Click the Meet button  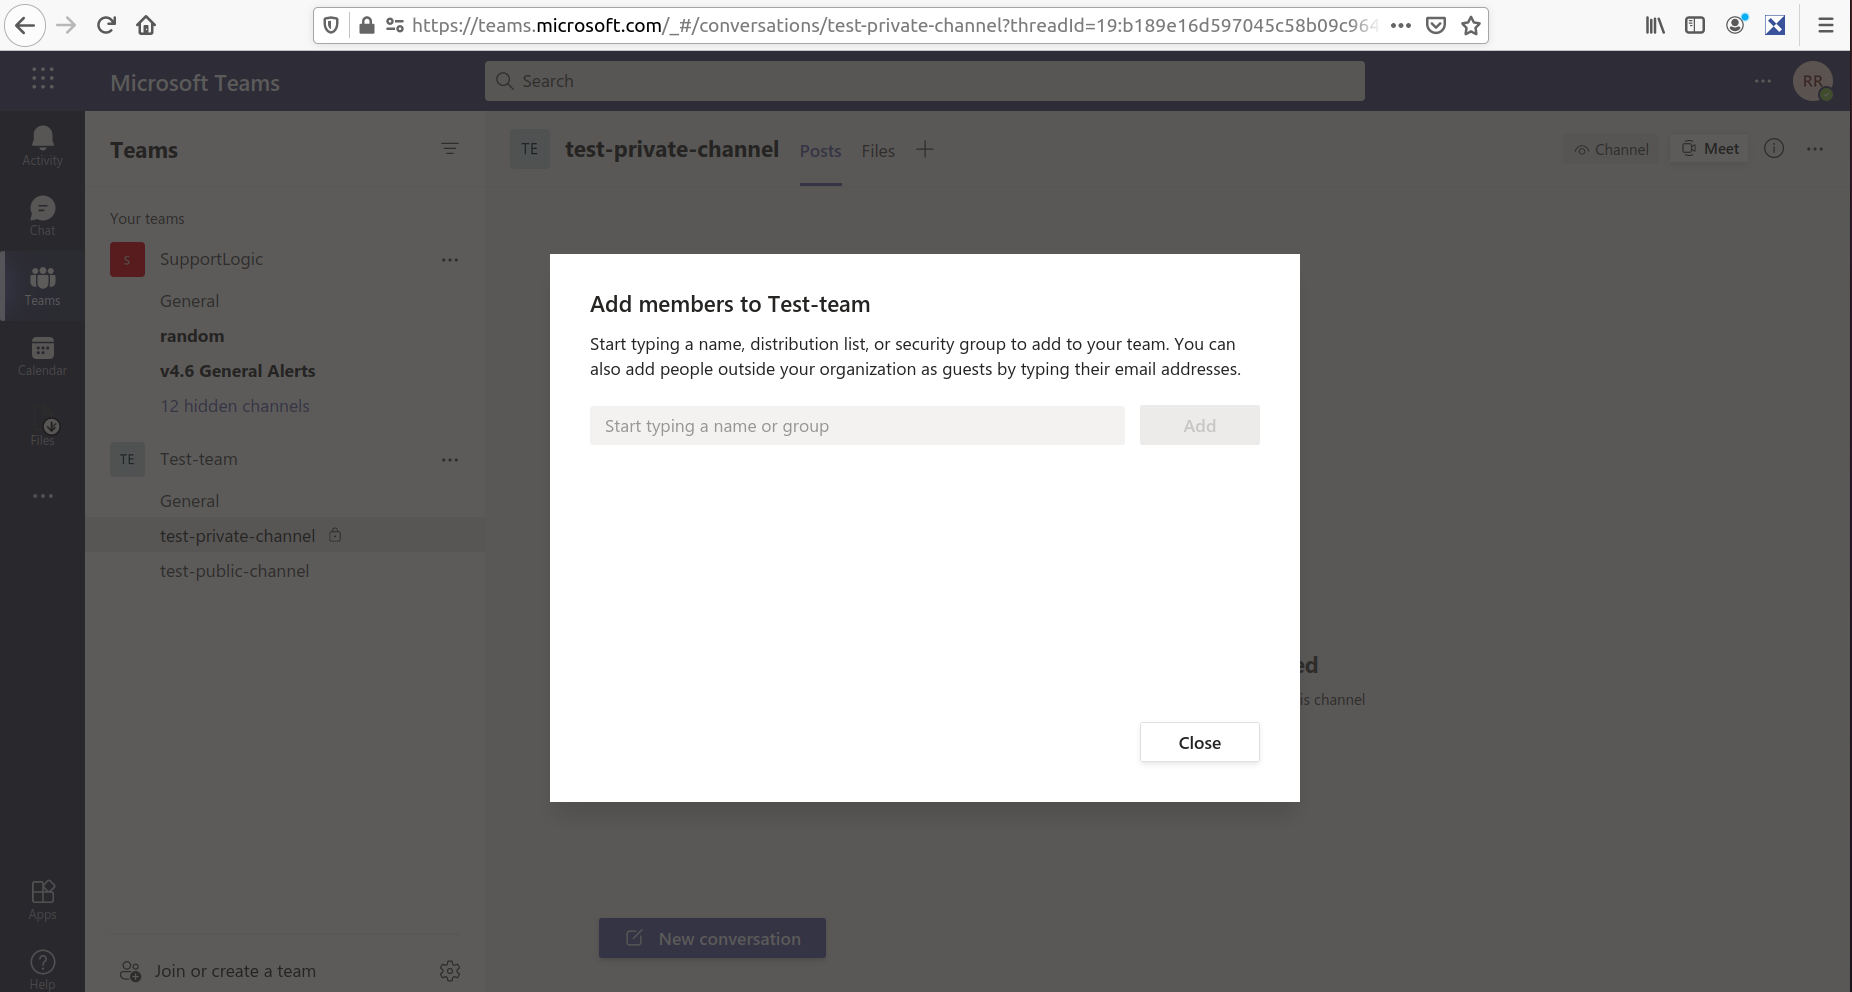point(1710,149)
